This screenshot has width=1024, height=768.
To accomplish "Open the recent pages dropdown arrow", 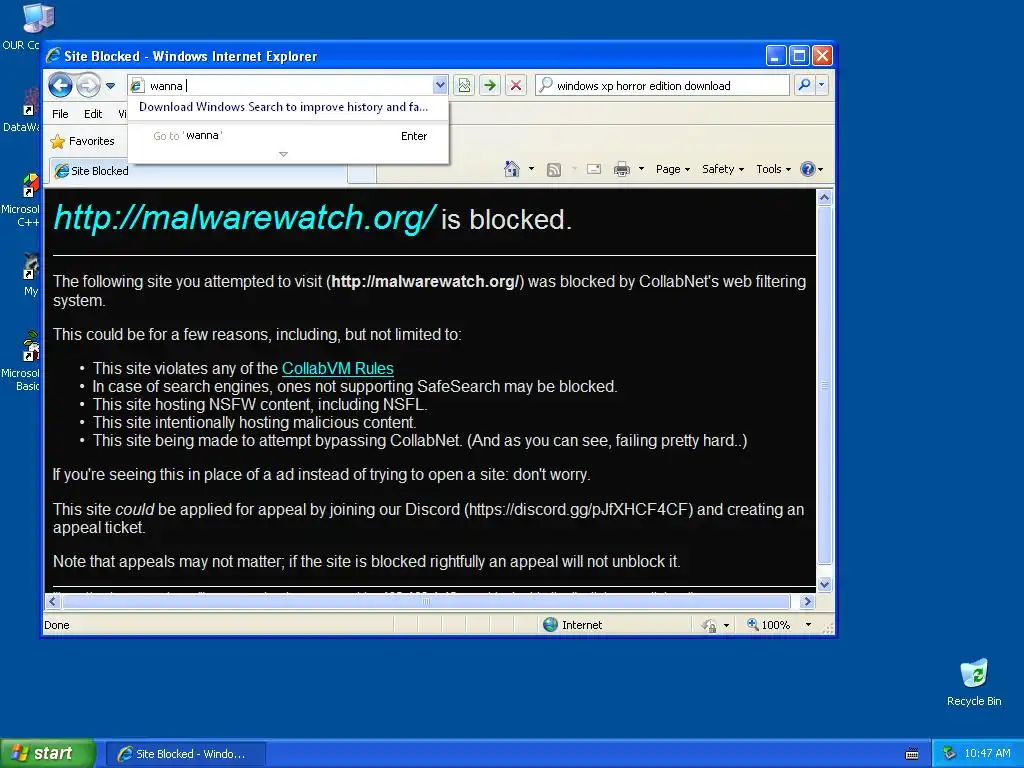I will (x=110, y=86).
